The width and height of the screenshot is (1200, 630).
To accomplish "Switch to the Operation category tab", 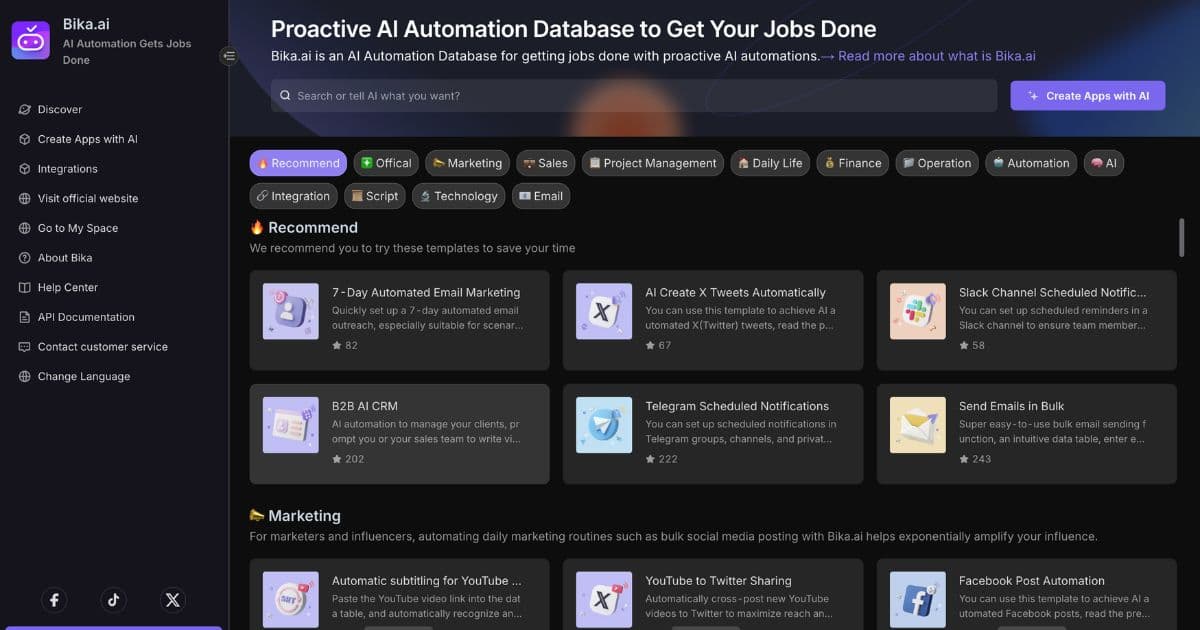I will pyautogui.click(x=936, y=163).
